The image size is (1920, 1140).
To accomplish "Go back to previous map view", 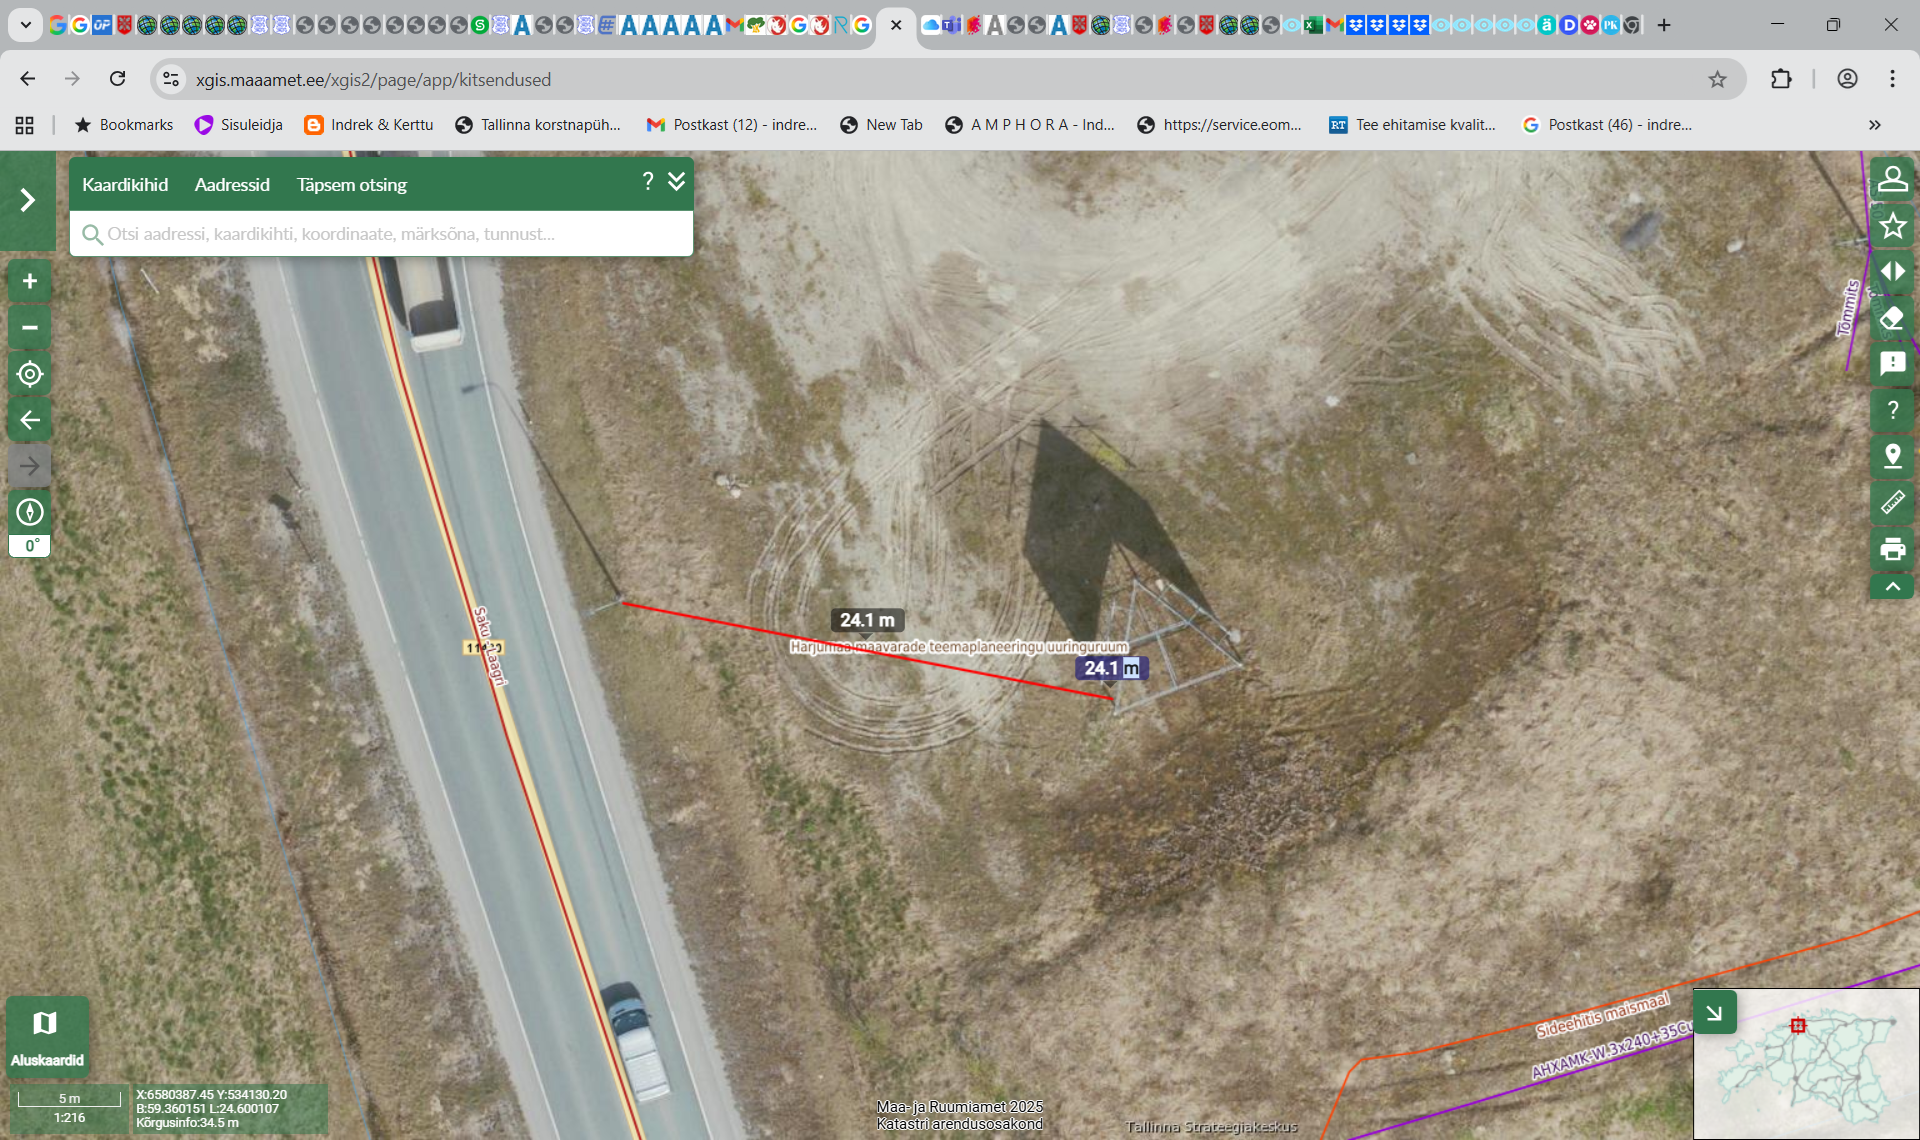I will pos(30,420).
